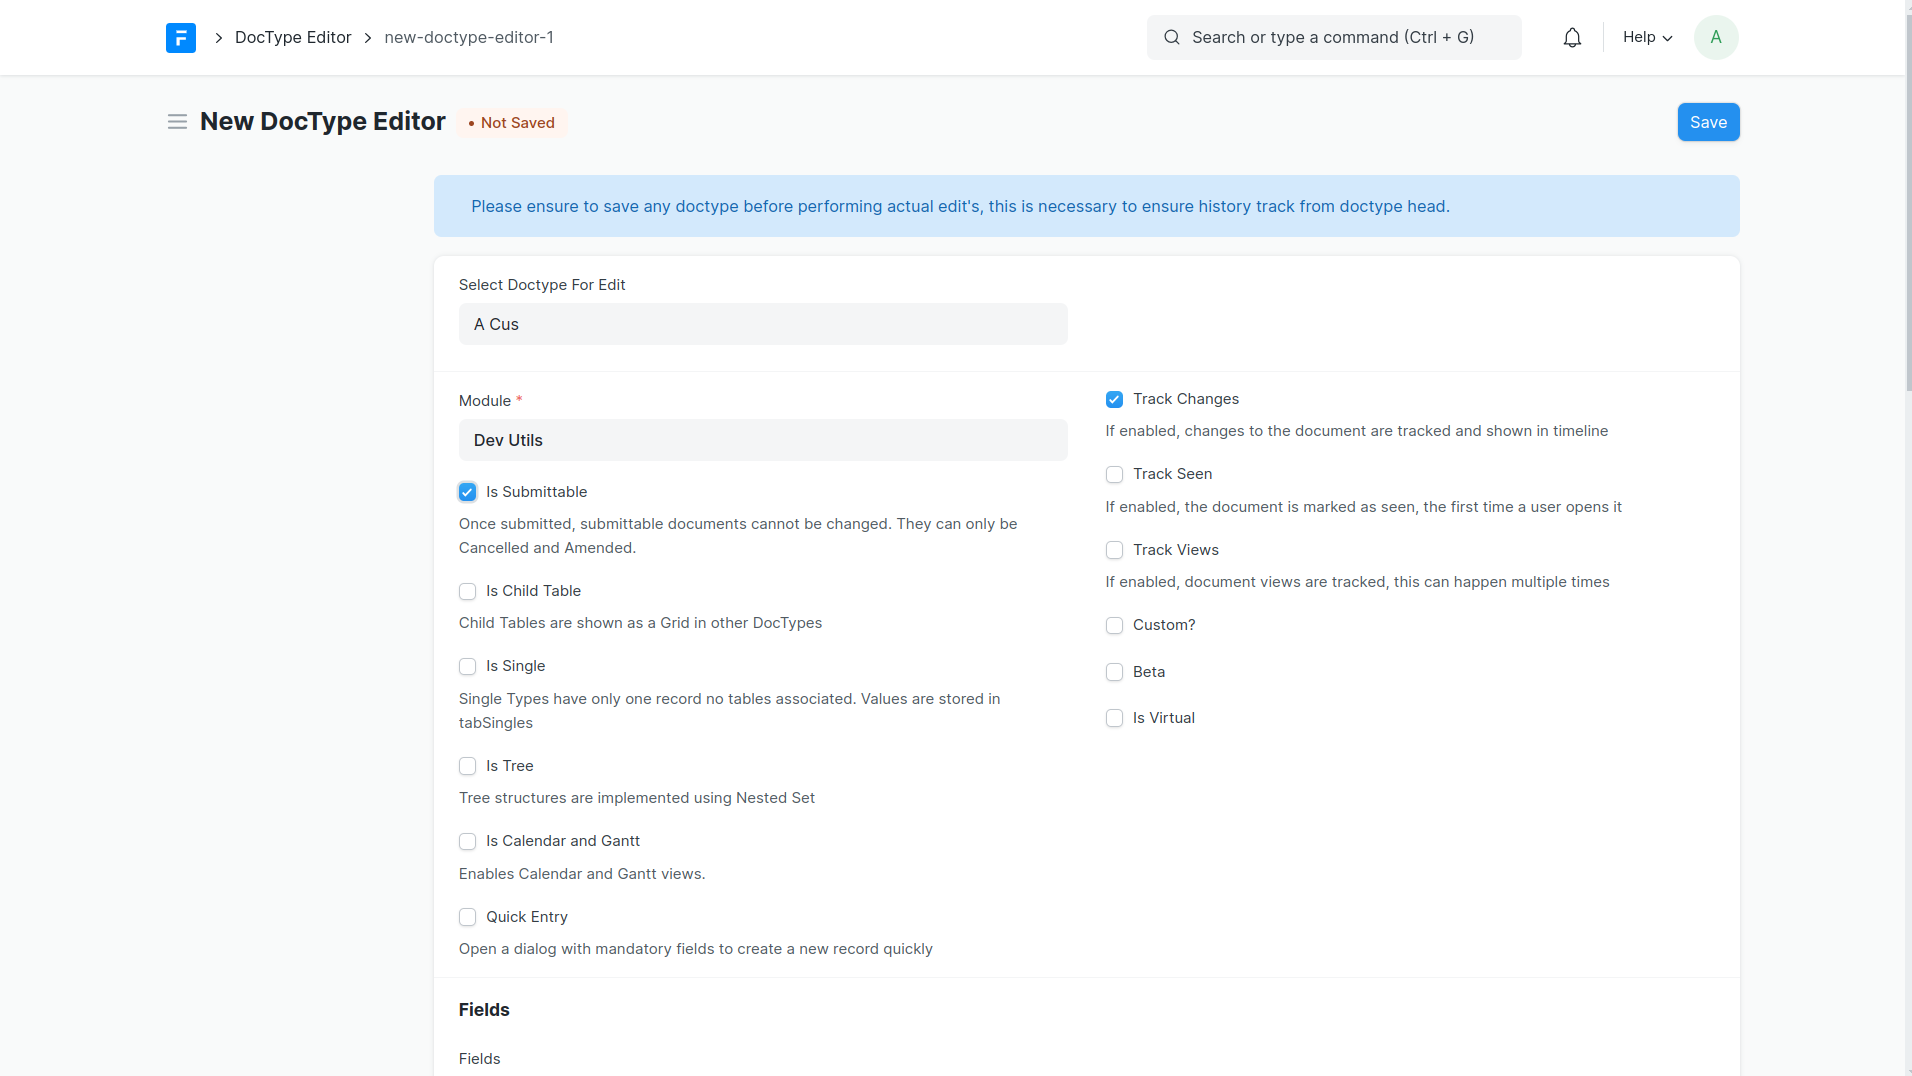
Task: Click the Not Saved status indicator
Action: tap(512, 123)
